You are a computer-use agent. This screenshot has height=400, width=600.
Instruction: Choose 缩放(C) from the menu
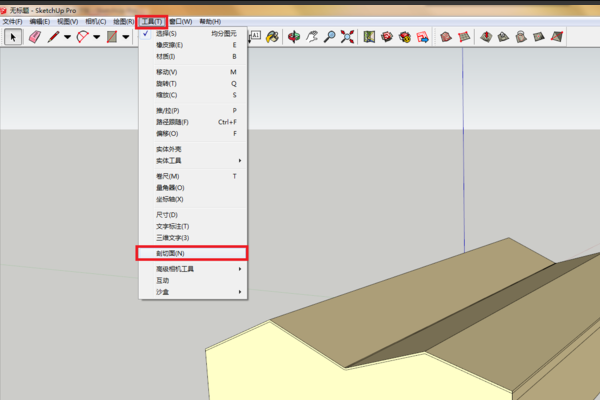coord(193,95)
